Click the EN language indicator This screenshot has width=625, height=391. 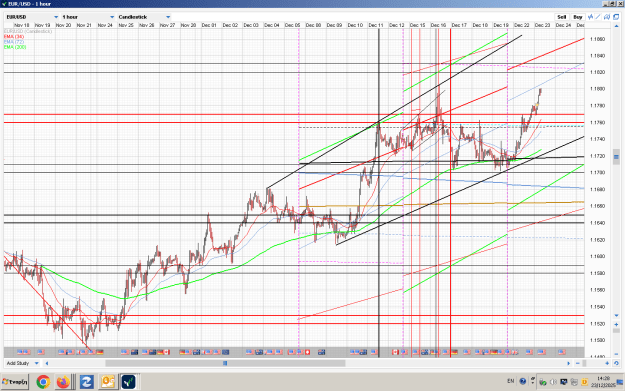pyautogui.click(x=511, y=381)
